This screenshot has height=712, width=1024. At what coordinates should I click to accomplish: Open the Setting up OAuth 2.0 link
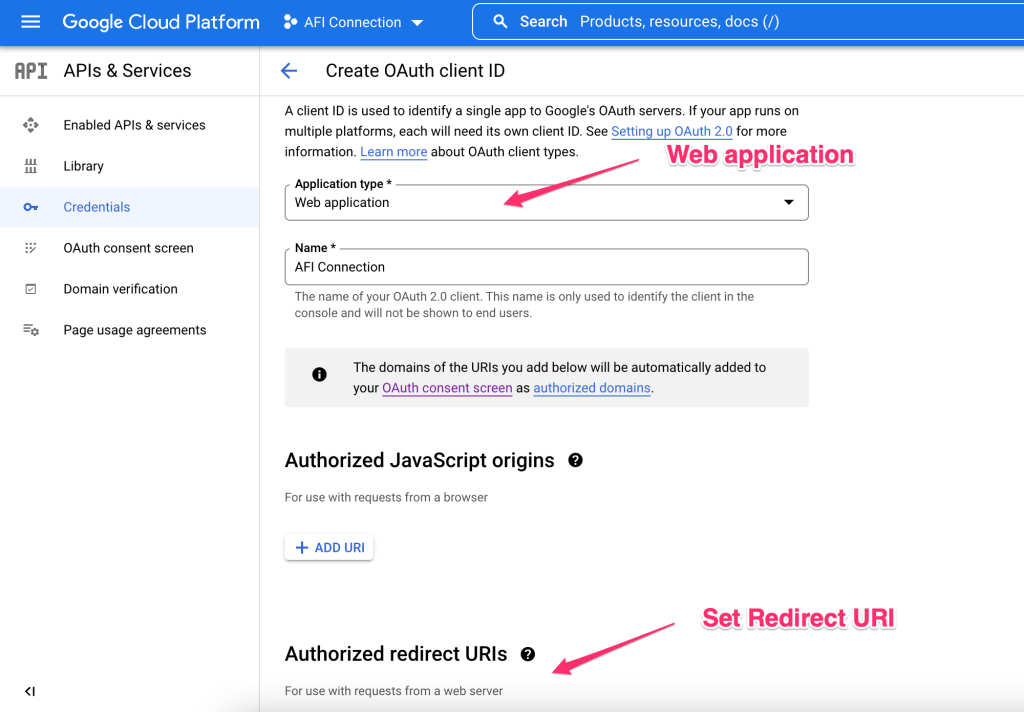click(x=671, y=131)
